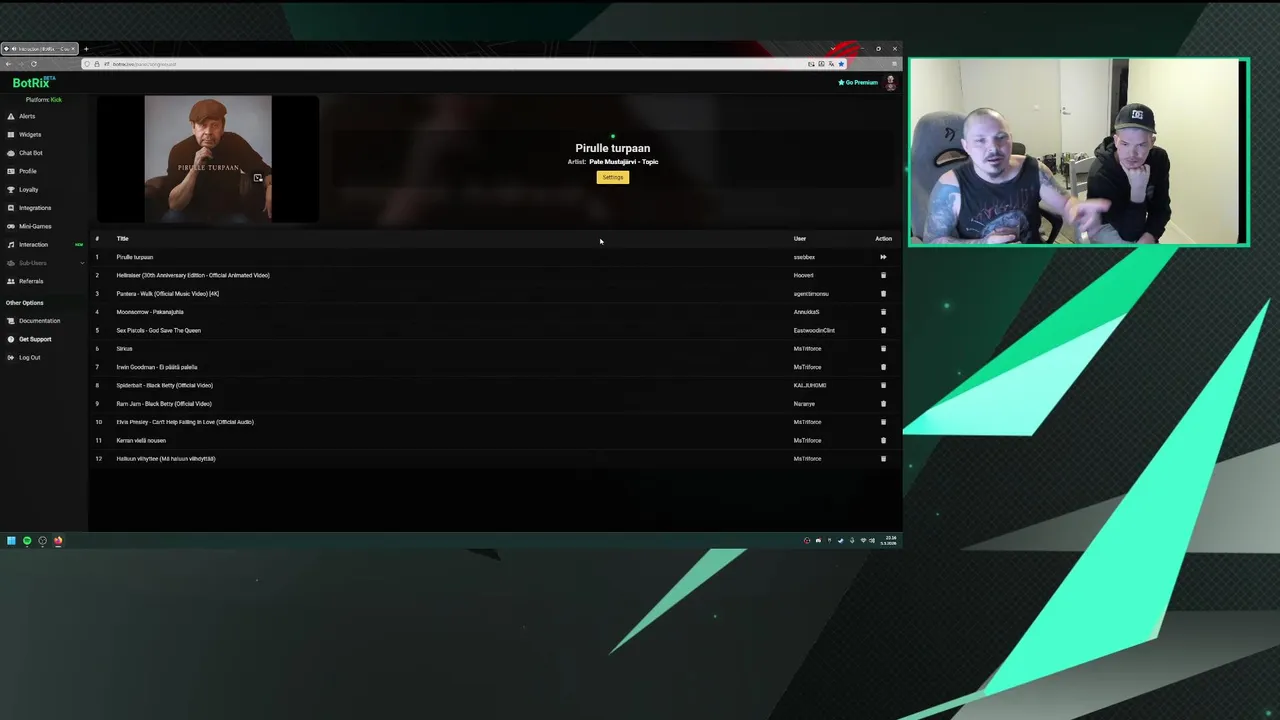Remove Halluun viihyttee from the queue

883,459
